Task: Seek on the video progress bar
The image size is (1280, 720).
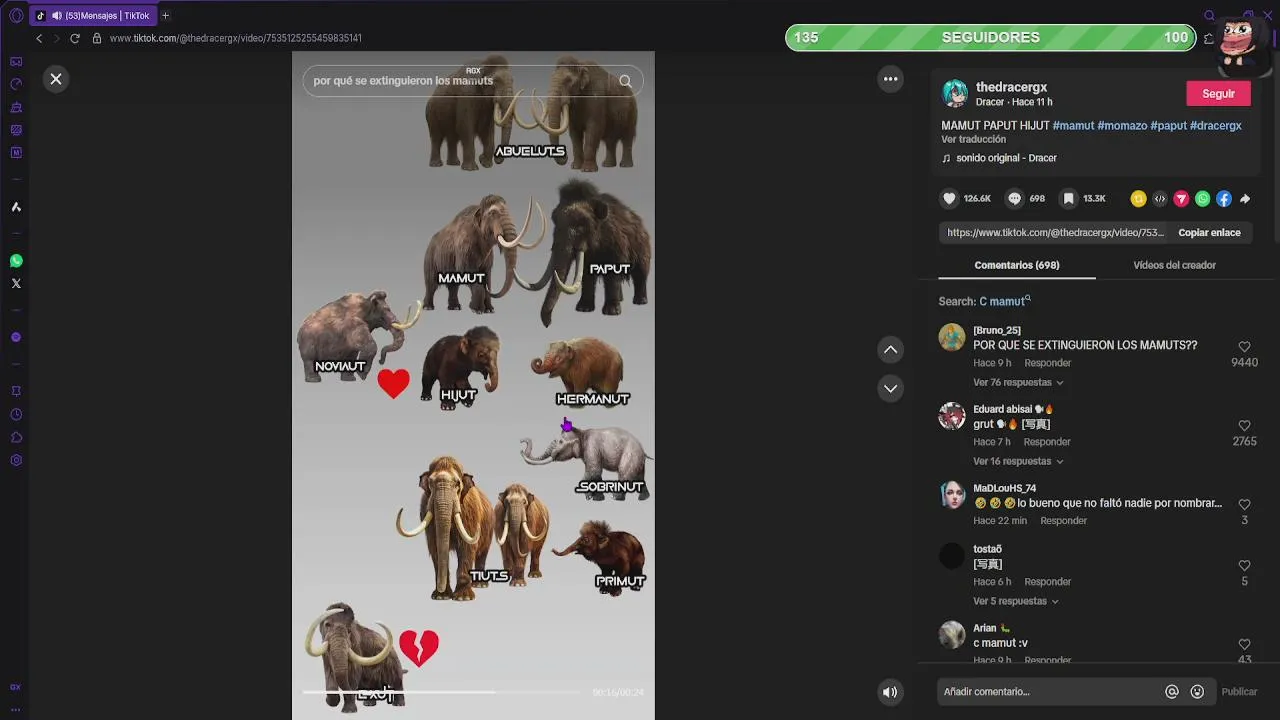Action: (x=441, y=692)
